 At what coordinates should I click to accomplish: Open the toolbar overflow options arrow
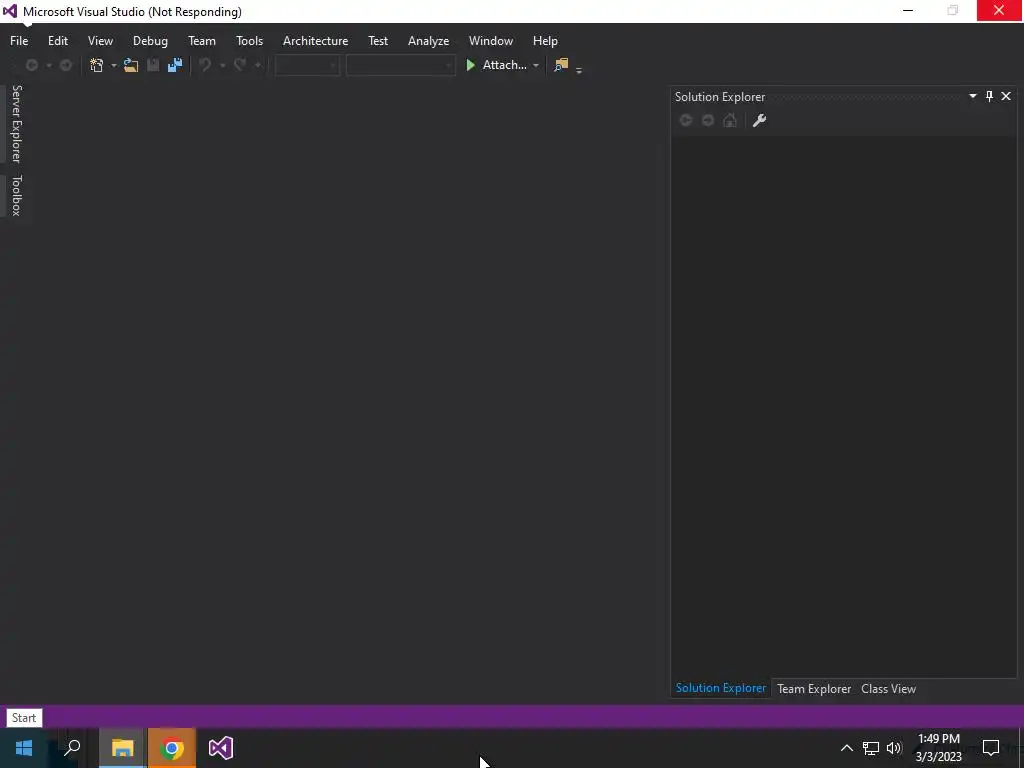point(579,69)
